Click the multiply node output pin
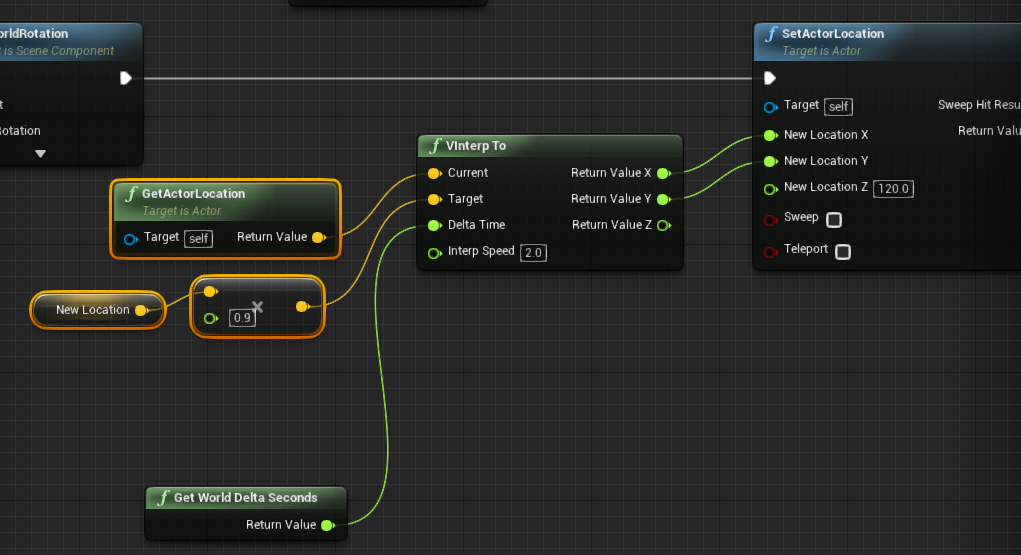The image size is (1021, 555). (x=302, y=307)
